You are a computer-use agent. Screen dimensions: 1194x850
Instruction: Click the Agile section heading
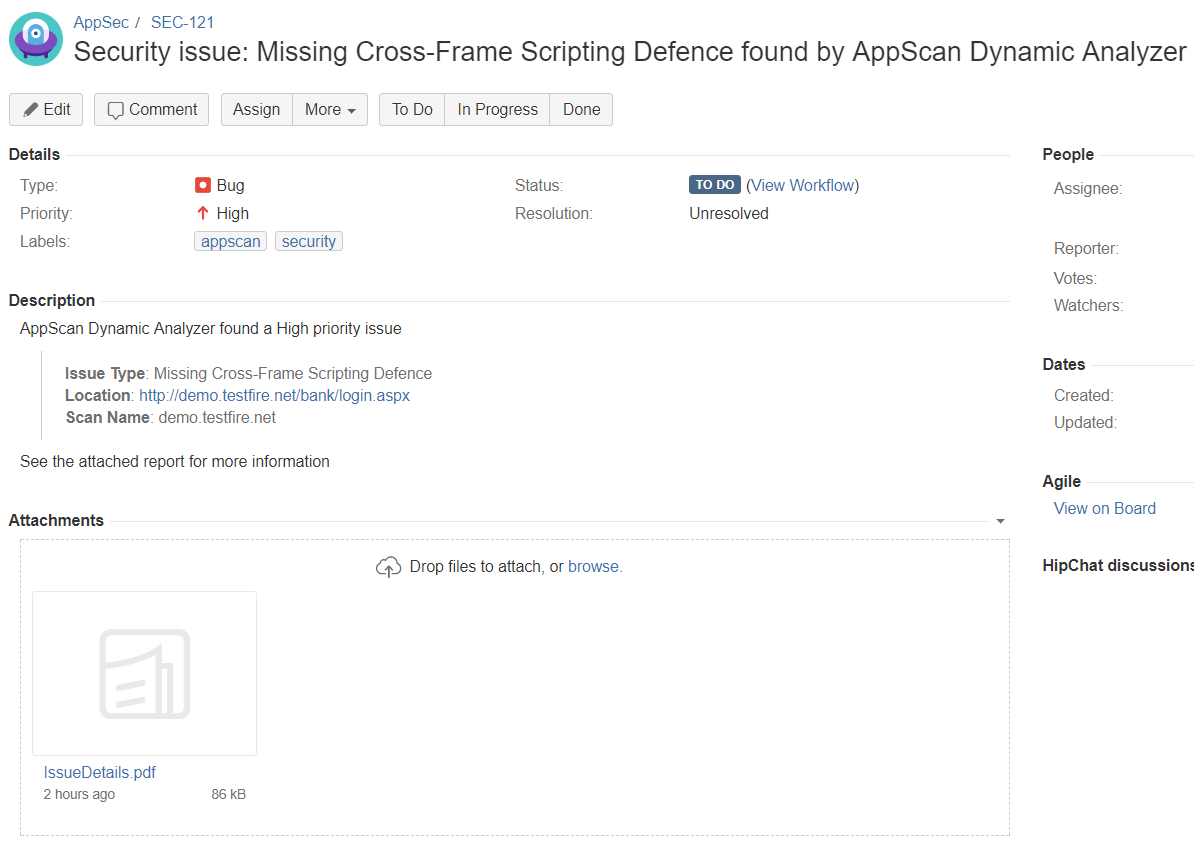coord(1062,481)
